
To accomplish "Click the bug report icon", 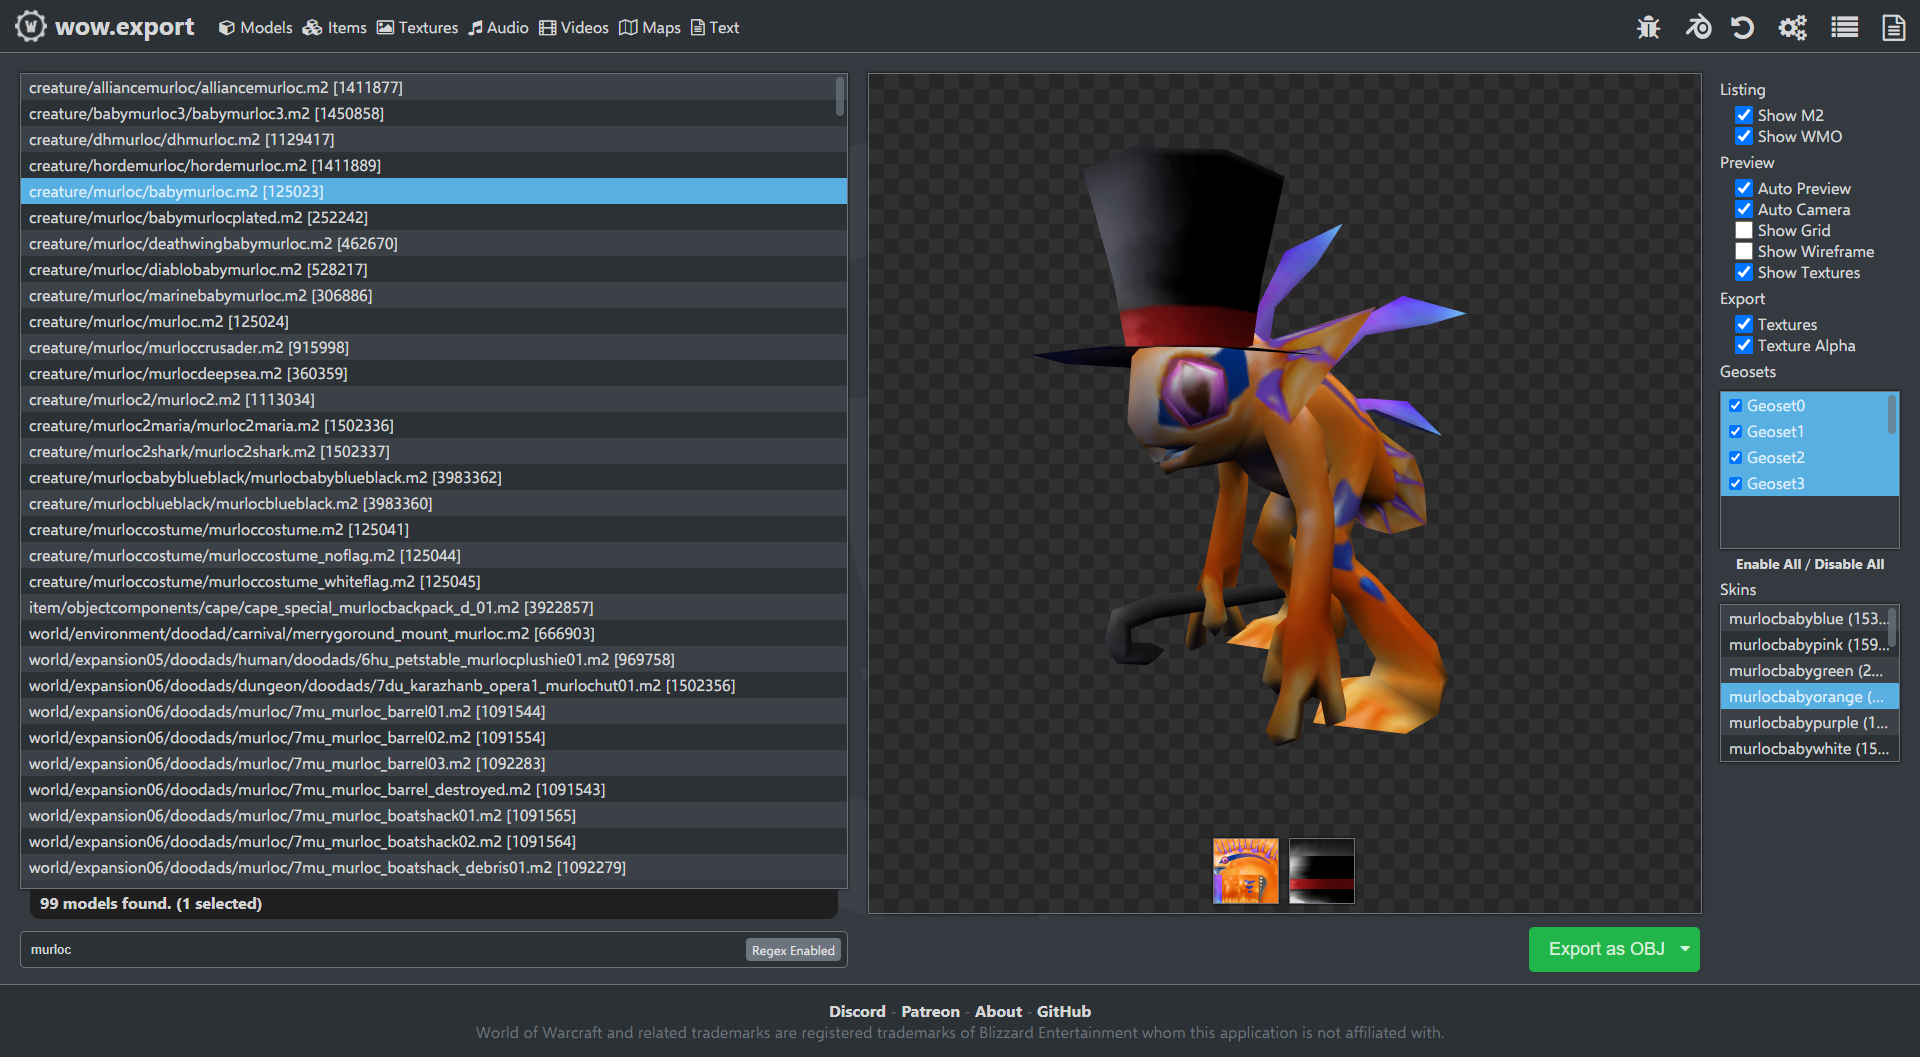I will [1648, 27].
